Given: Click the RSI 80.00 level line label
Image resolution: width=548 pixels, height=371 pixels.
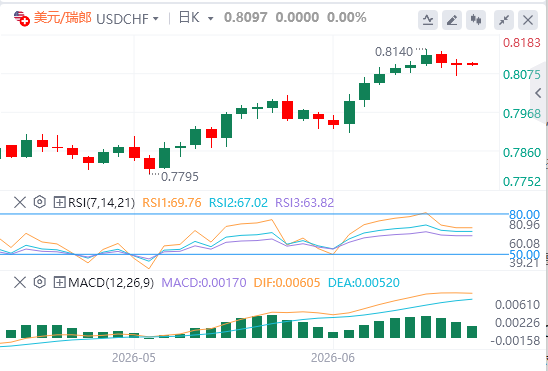Looking at the screenshot, I should click(525, 214).
